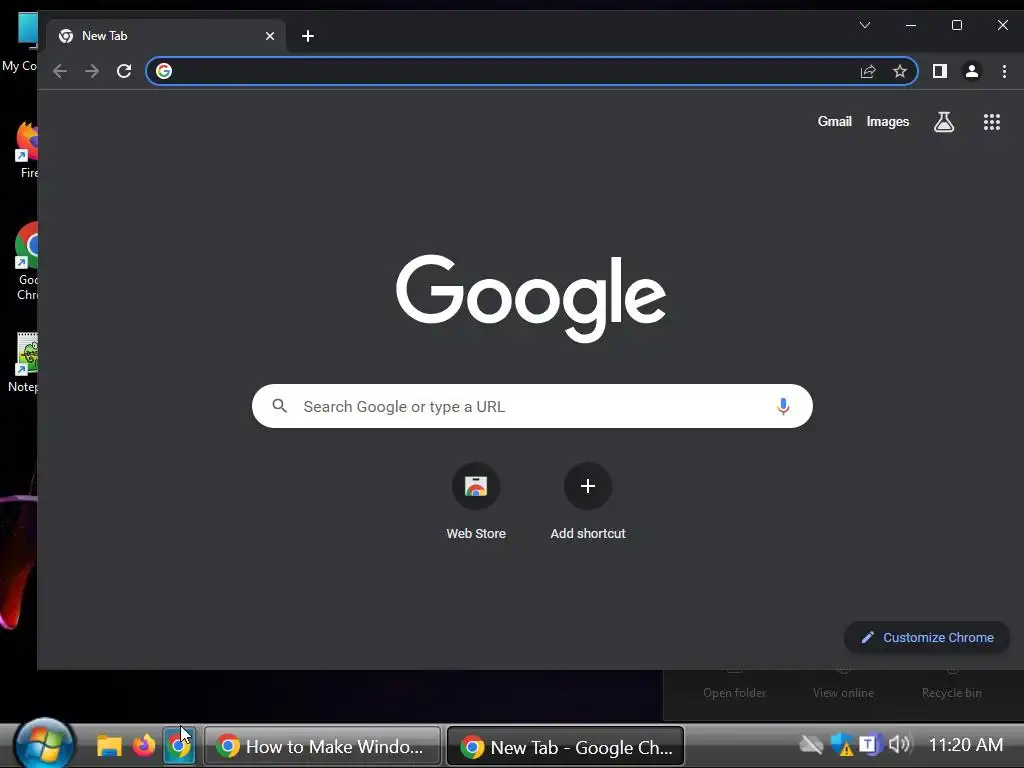Image resolution: width=1024 pixels, height=768 pixels.
Task: Bookmark this tab with the star icon
Action: tap(900, 71)
